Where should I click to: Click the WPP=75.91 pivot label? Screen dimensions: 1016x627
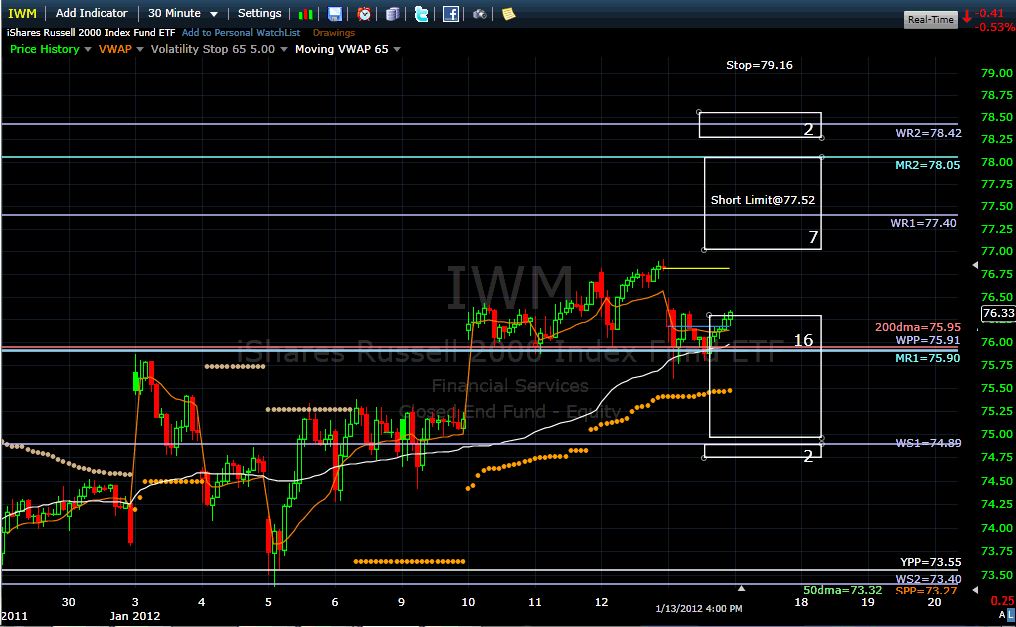[x=928, y=340]
